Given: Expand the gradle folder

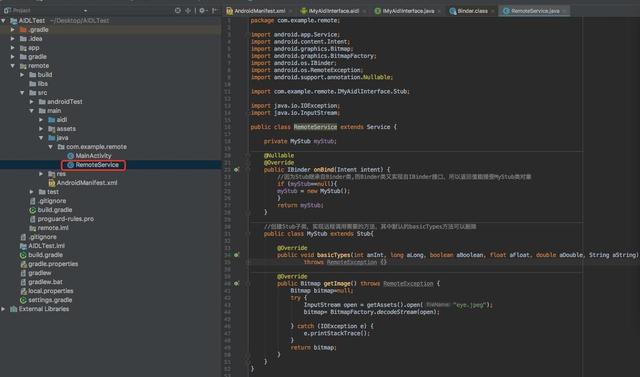Looking at the screenshot, I should pos(13,57).
